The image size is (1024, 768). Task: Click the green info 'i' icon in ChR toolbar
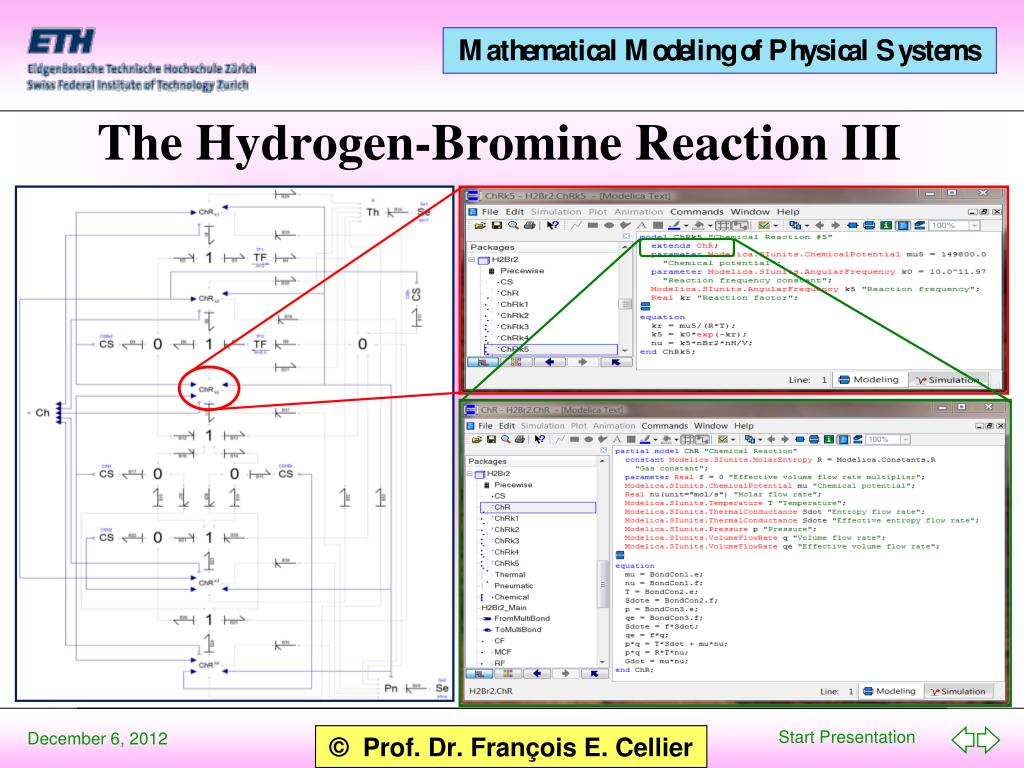coord(828,440)
